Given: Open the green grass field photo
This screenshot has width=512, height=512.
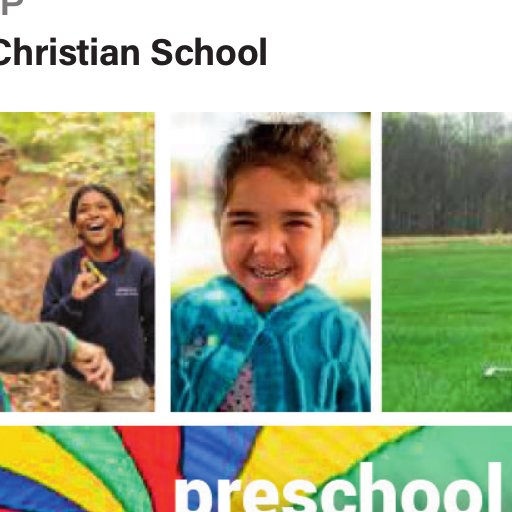Looking at the screenshot, I should tap(447, 262).
